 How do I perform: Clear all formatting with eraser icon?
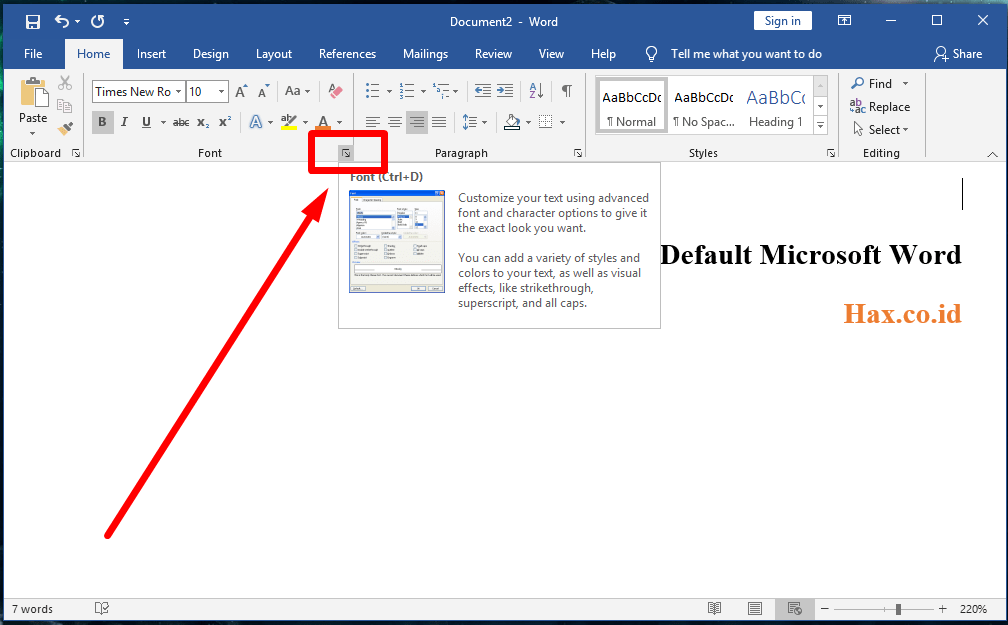(x=335, y=91)
